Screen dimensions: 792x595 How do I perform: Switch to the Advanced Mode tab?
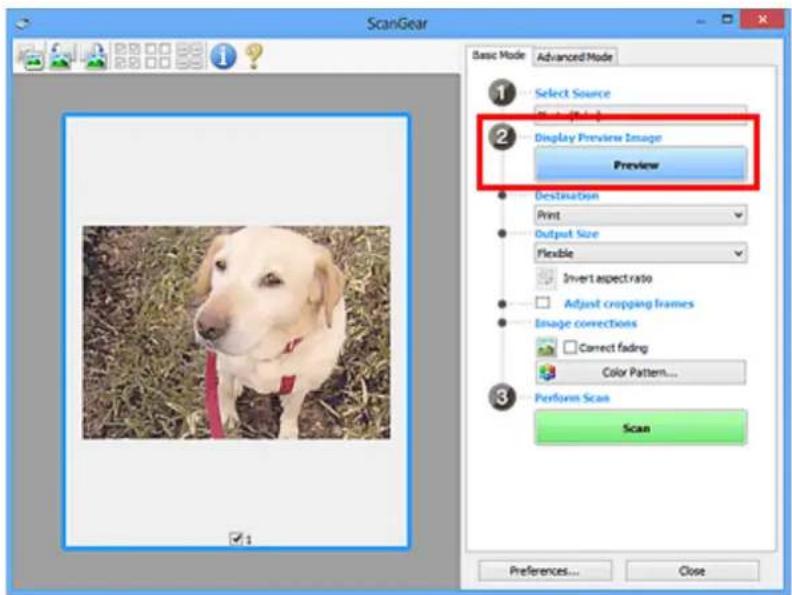574,57
